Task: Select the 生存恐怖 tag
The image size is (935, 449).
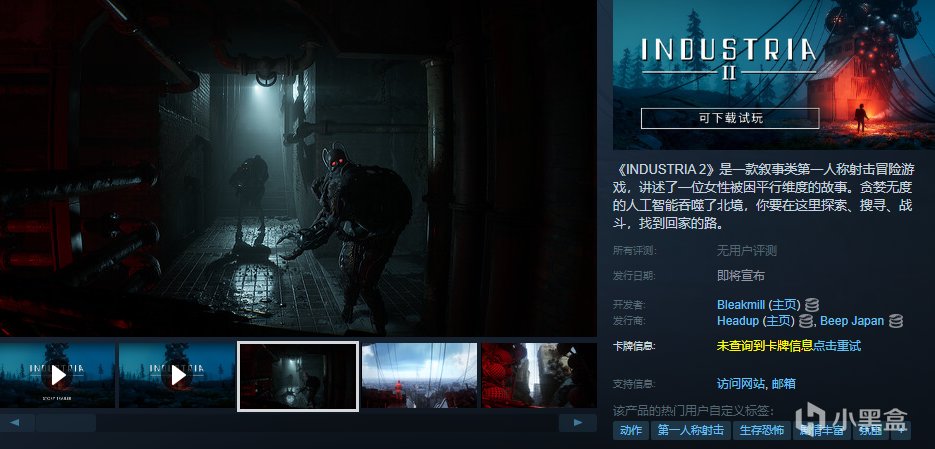Action: tap(759, 431)
